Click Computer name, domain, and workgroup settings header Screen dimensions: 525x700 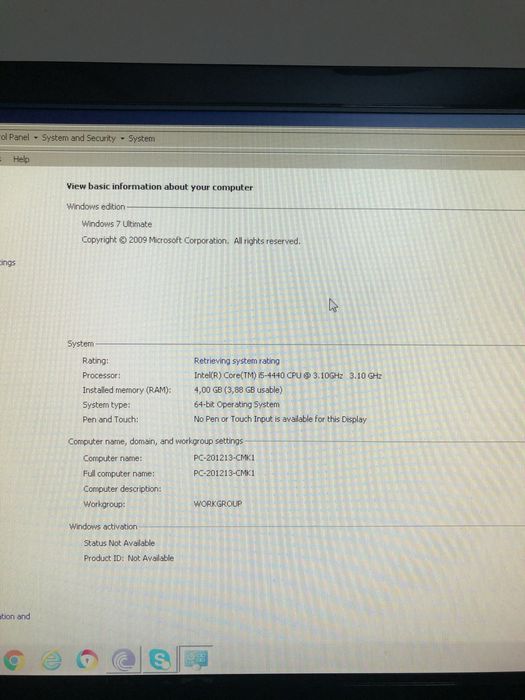[x=155, y=442]
